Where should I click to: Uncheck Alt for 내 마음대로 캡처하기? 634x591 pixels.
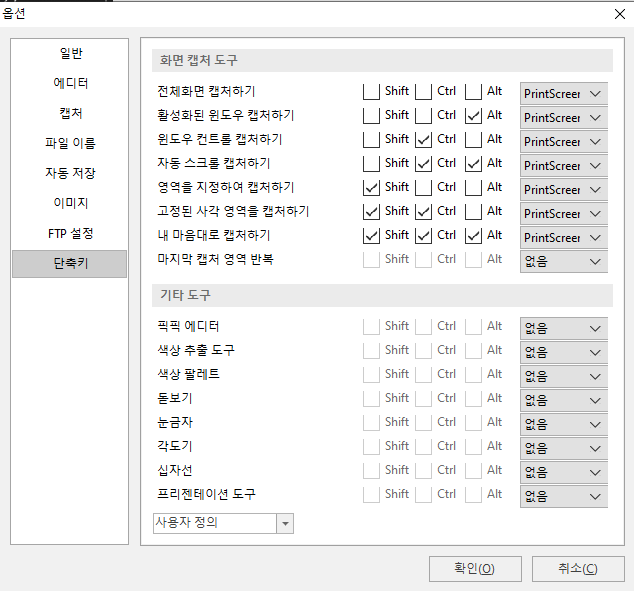click(473, 235)
